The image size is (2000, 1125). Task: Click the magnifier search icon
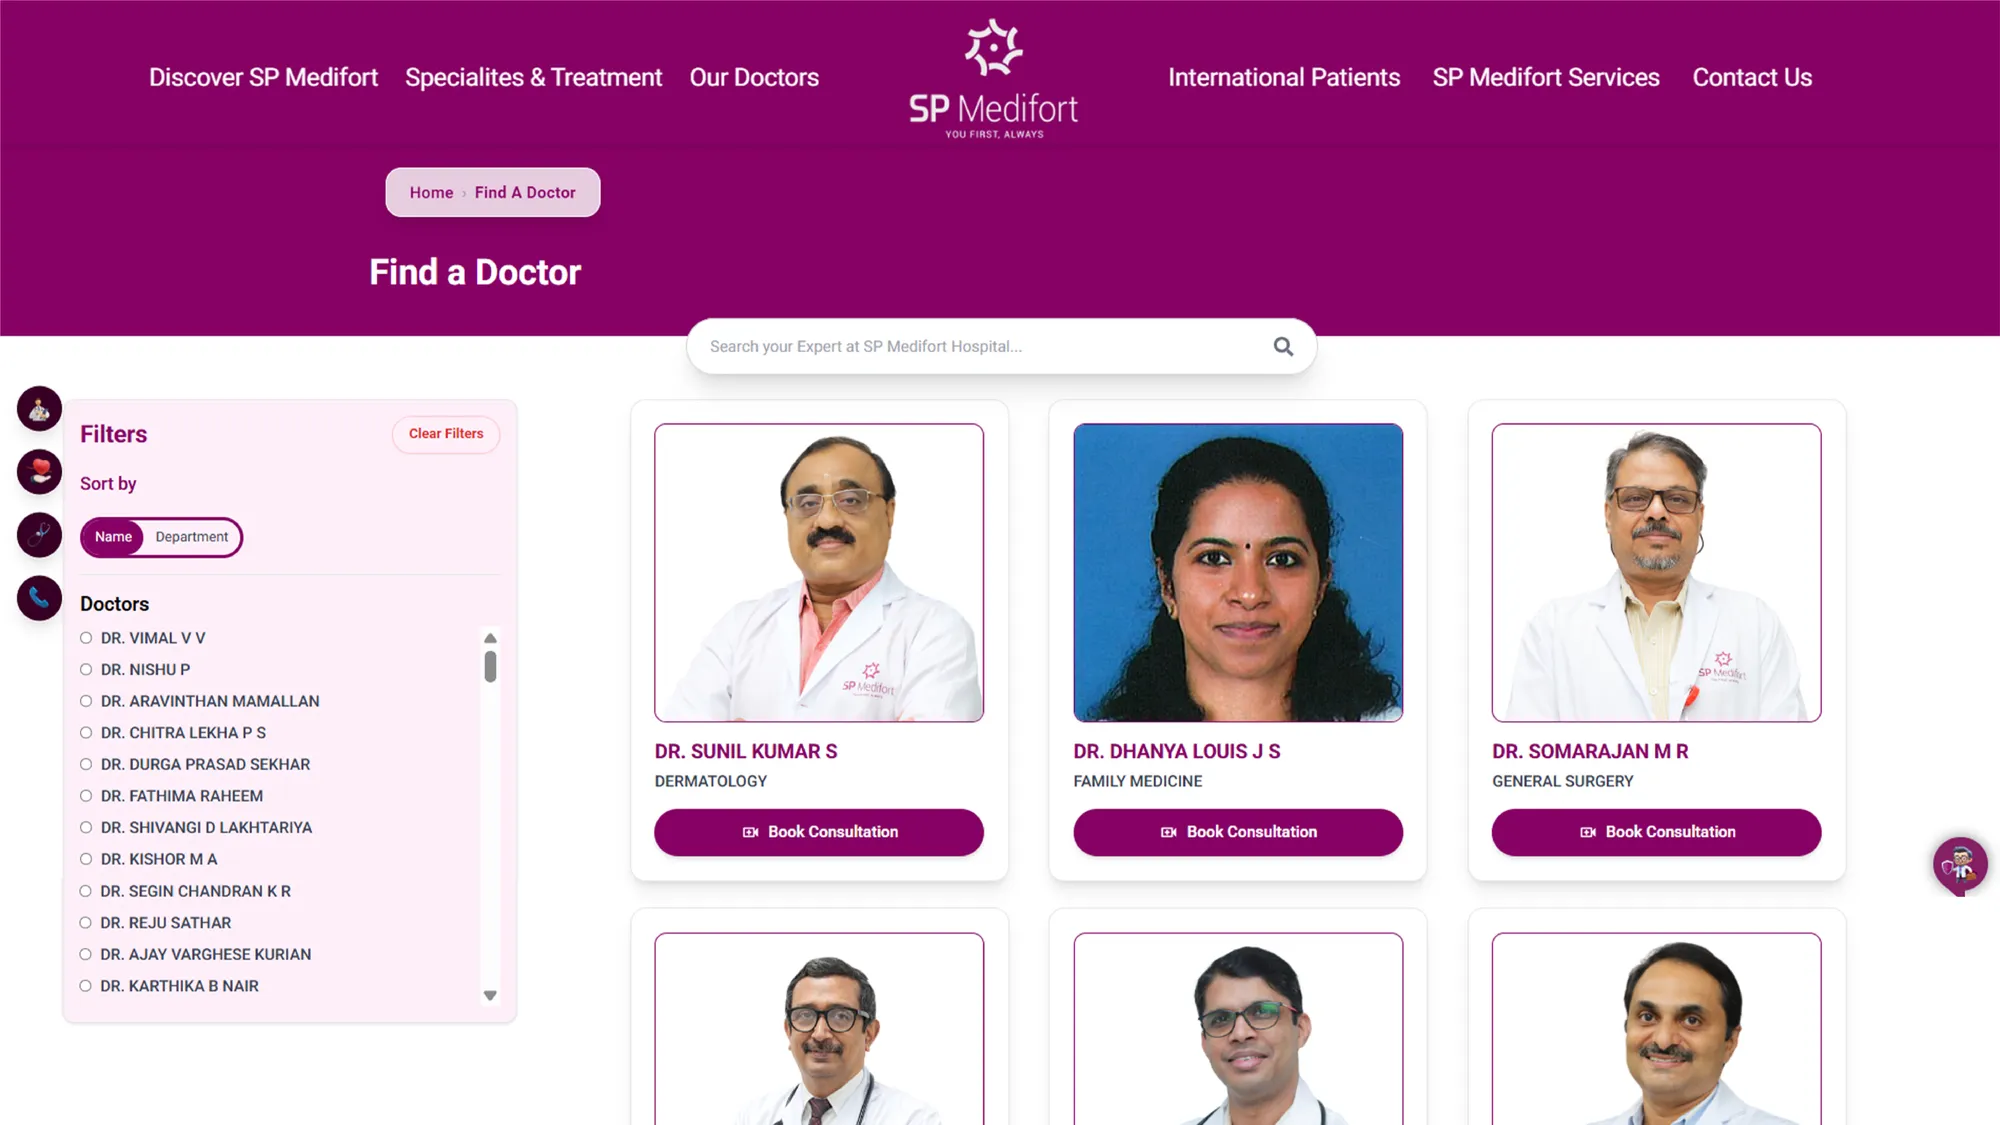click(x=1283, y=346)
